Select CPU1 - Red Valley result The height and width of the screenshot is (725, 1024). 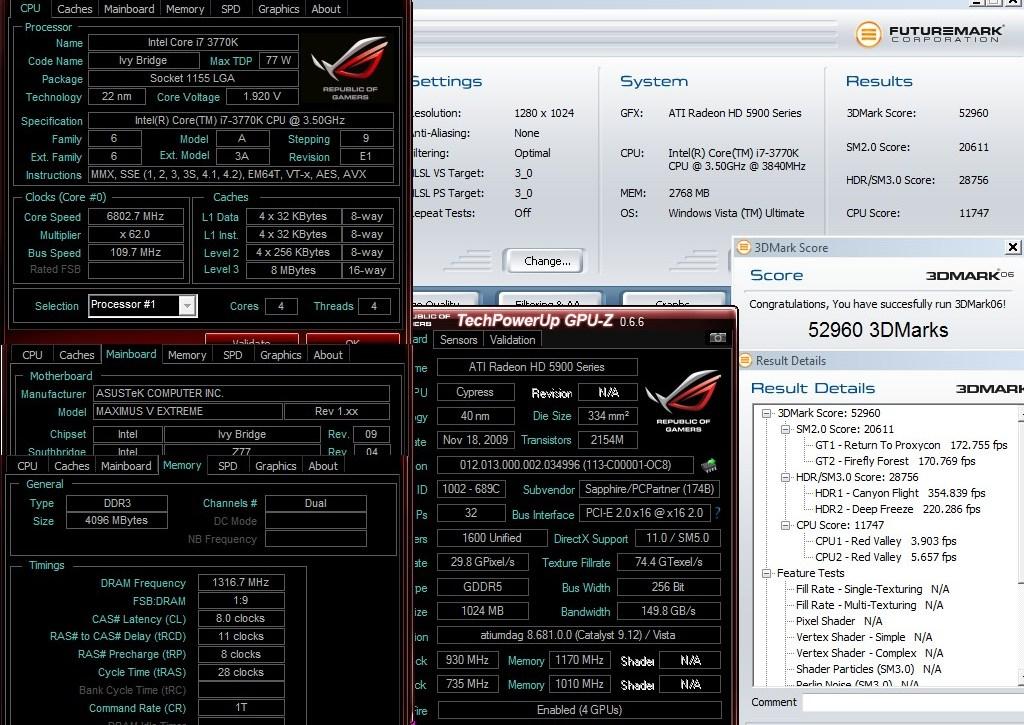[x=886, y=541]
